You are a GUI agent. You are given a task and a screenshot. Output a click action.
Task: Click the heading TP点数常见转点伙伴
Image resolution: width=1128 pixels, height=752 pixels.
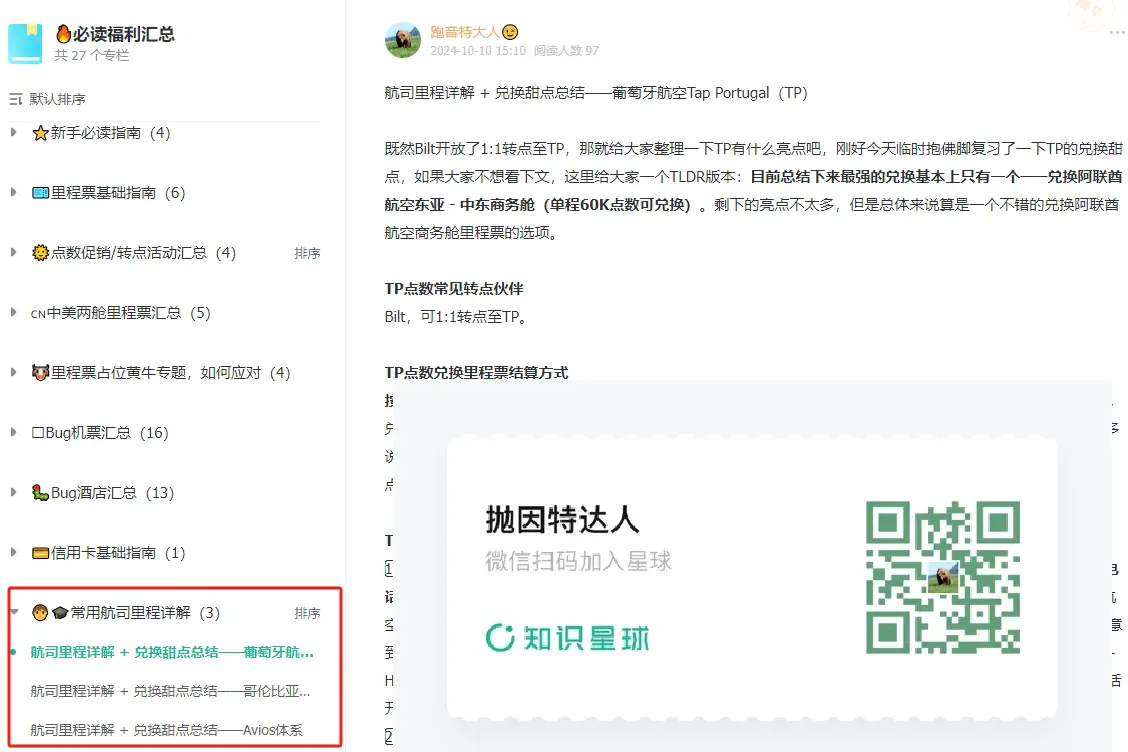point(454,289)
